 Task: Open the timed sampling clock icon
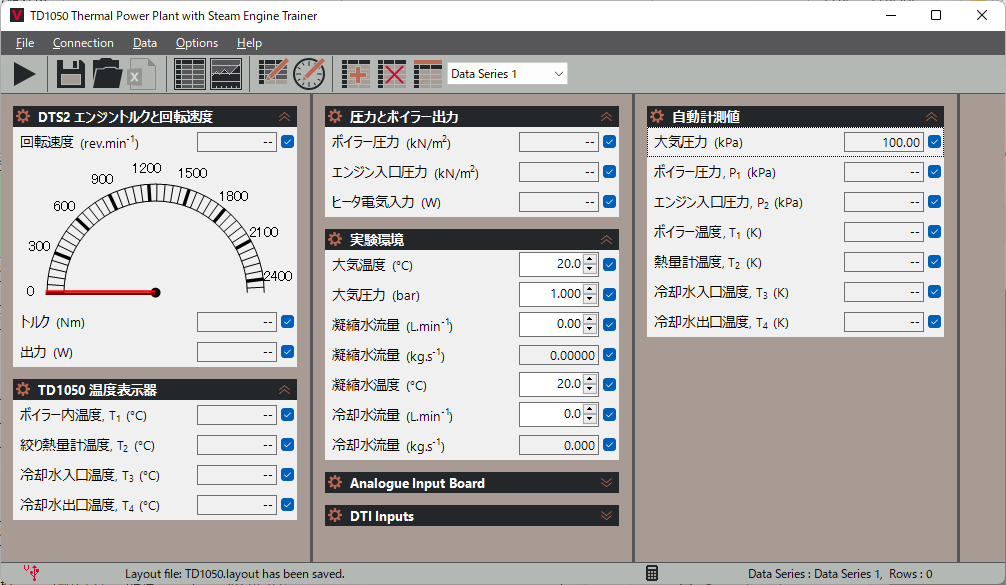[x=309, y=74]
